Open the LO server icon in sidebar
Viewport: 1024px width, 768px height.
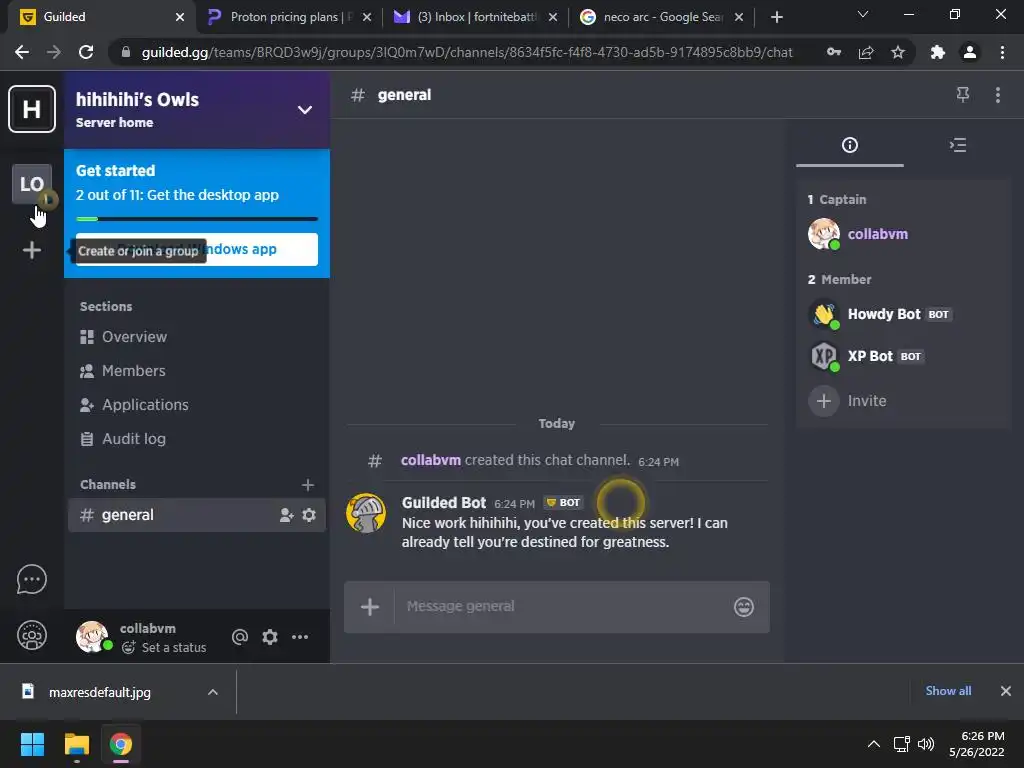tap(31, 184)
